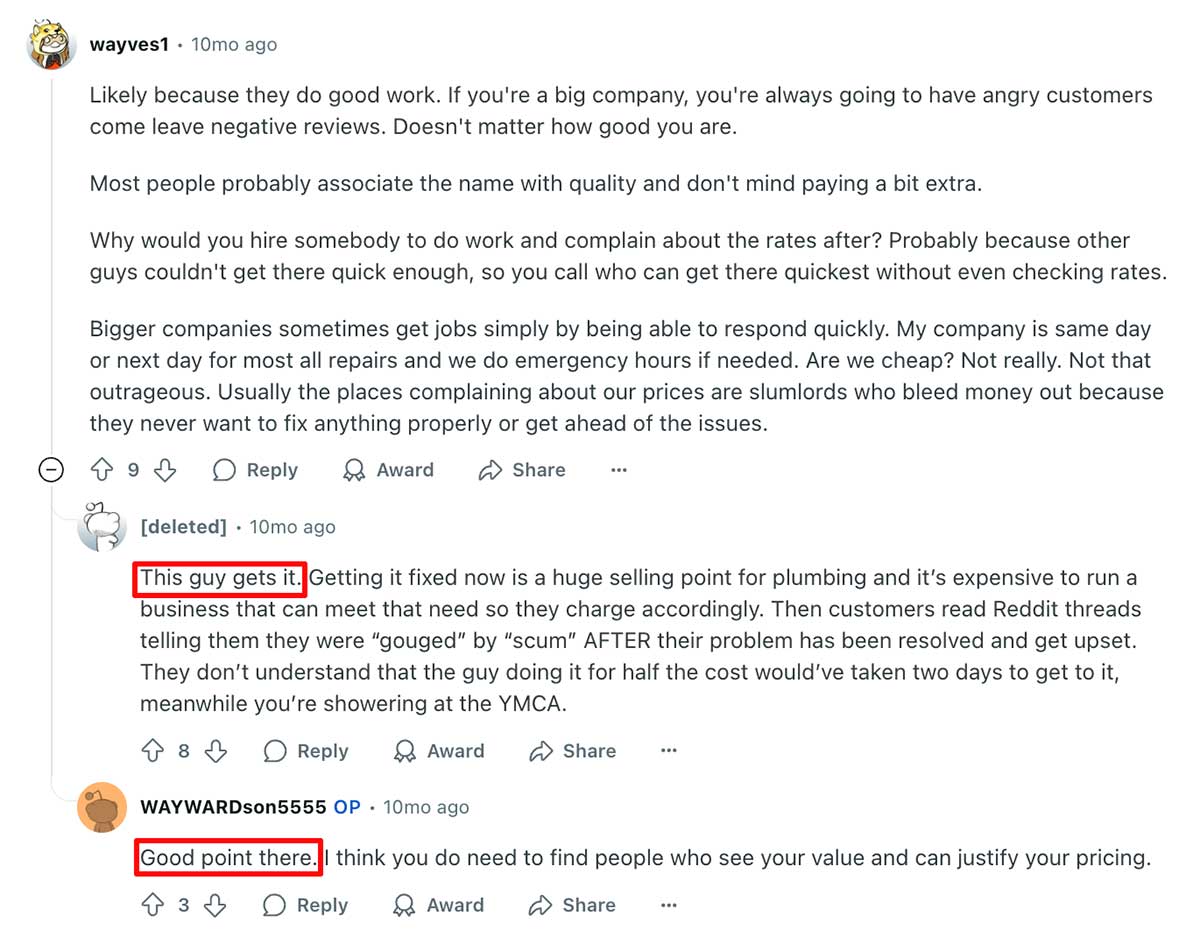
Task: Click the Award label on wayves1's comment
Action: click(406, 470)
